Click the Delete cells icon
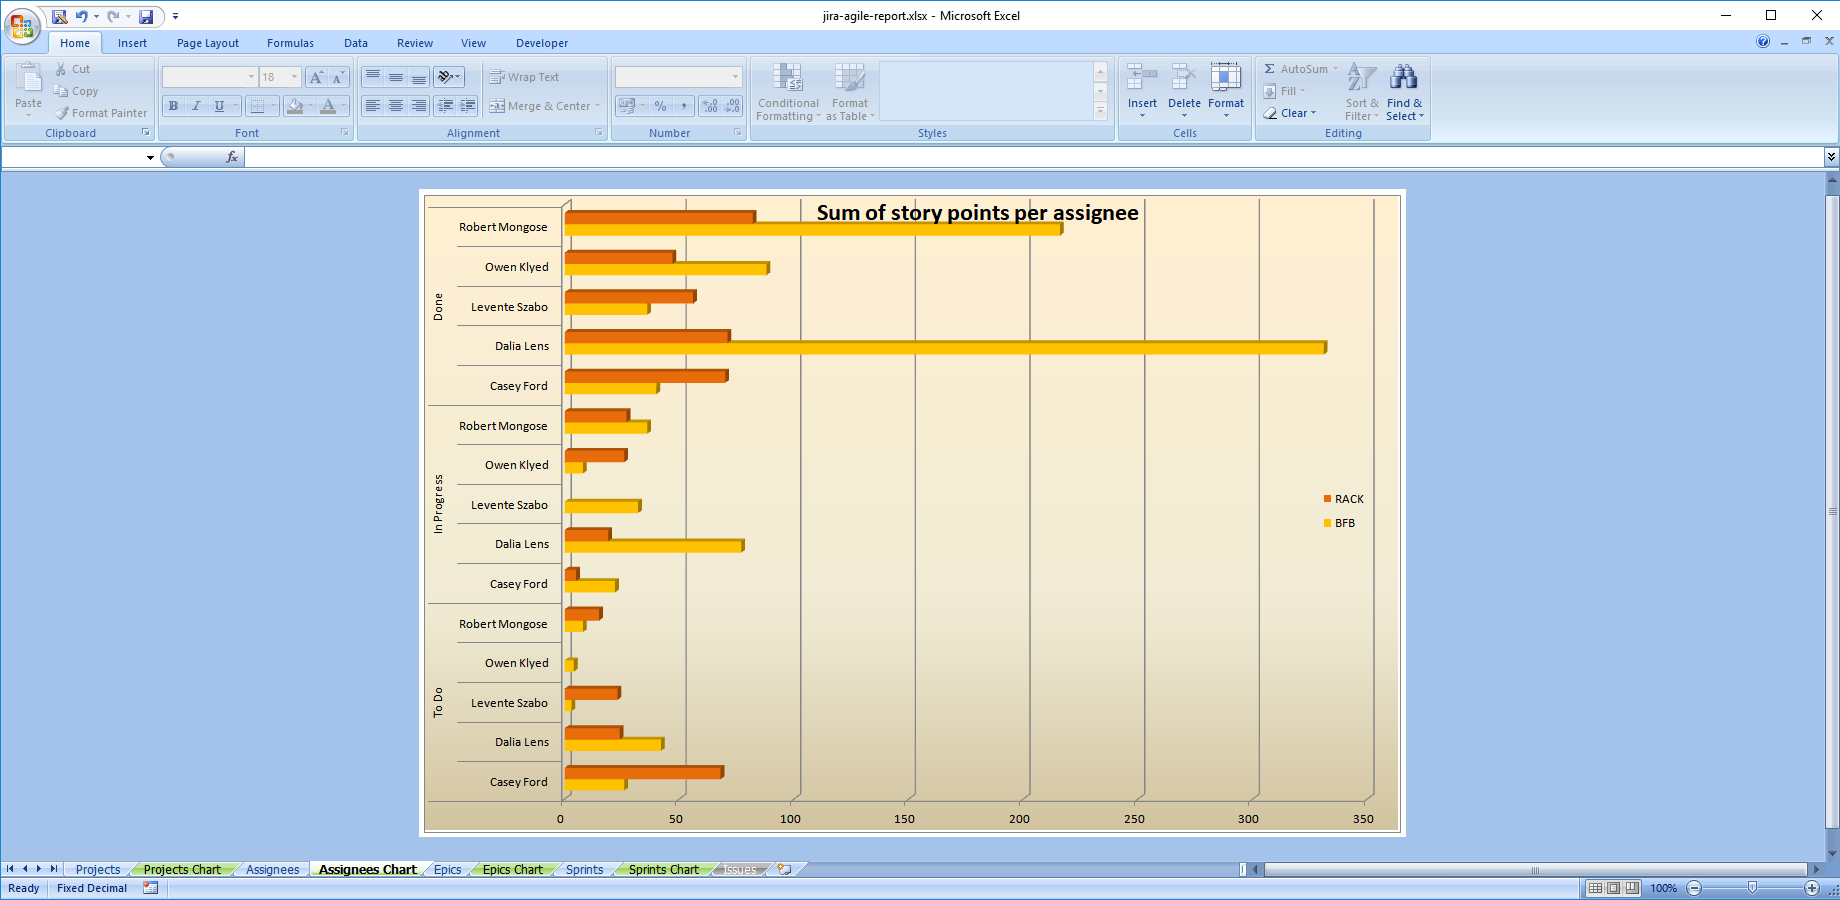 pos(1184,78)
